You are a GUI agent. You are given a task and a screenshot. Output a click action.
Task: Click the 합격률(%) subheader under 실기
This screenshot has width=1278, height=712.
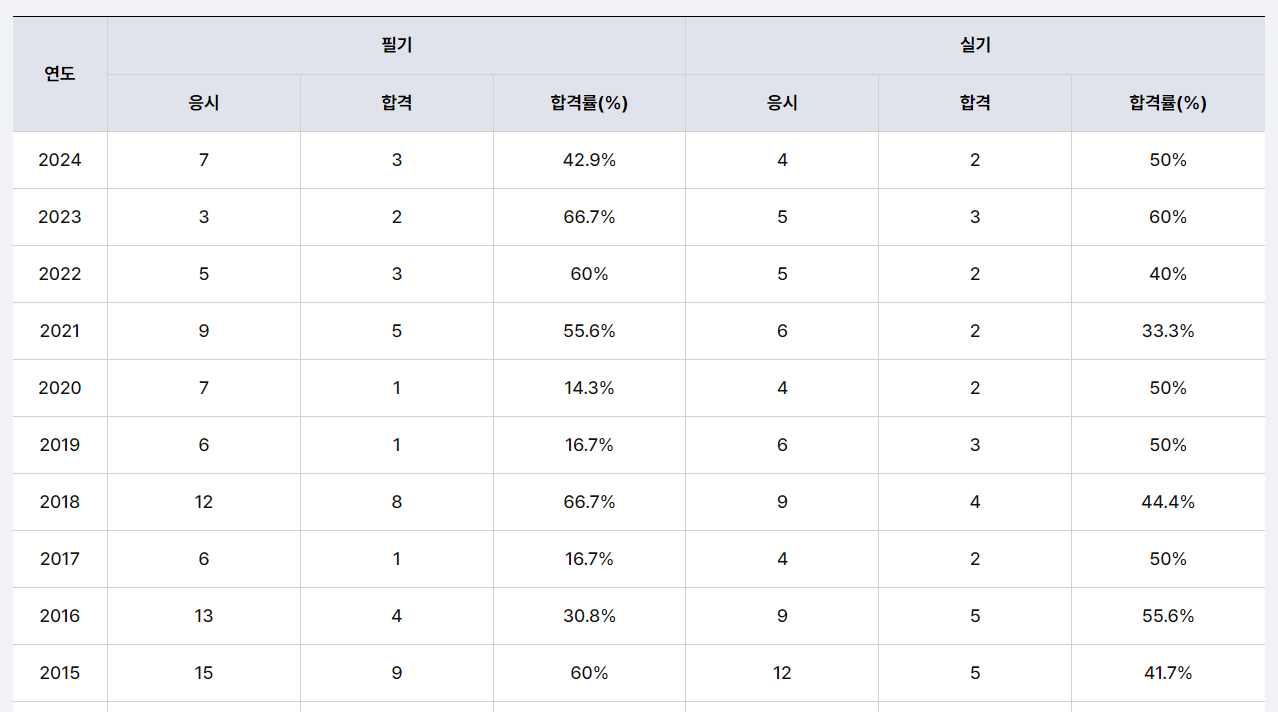(x=1167, y=103)
